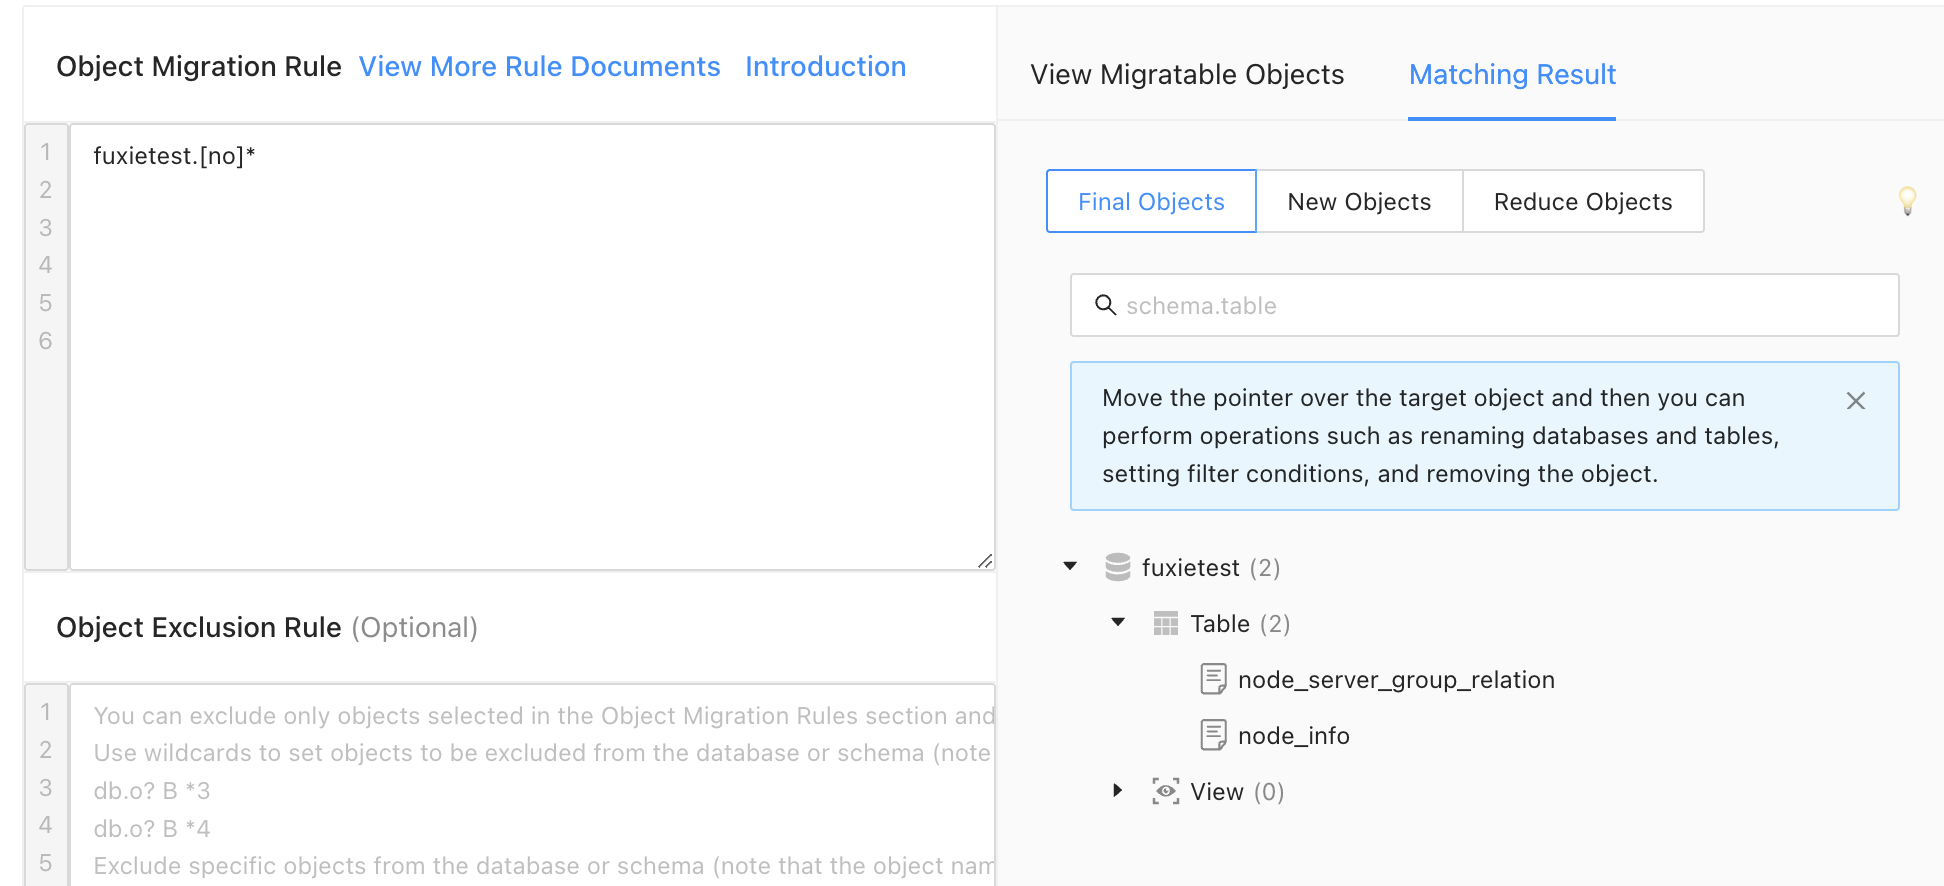
Task: Click the search magnifier icon
Action: click(1105, 305)
